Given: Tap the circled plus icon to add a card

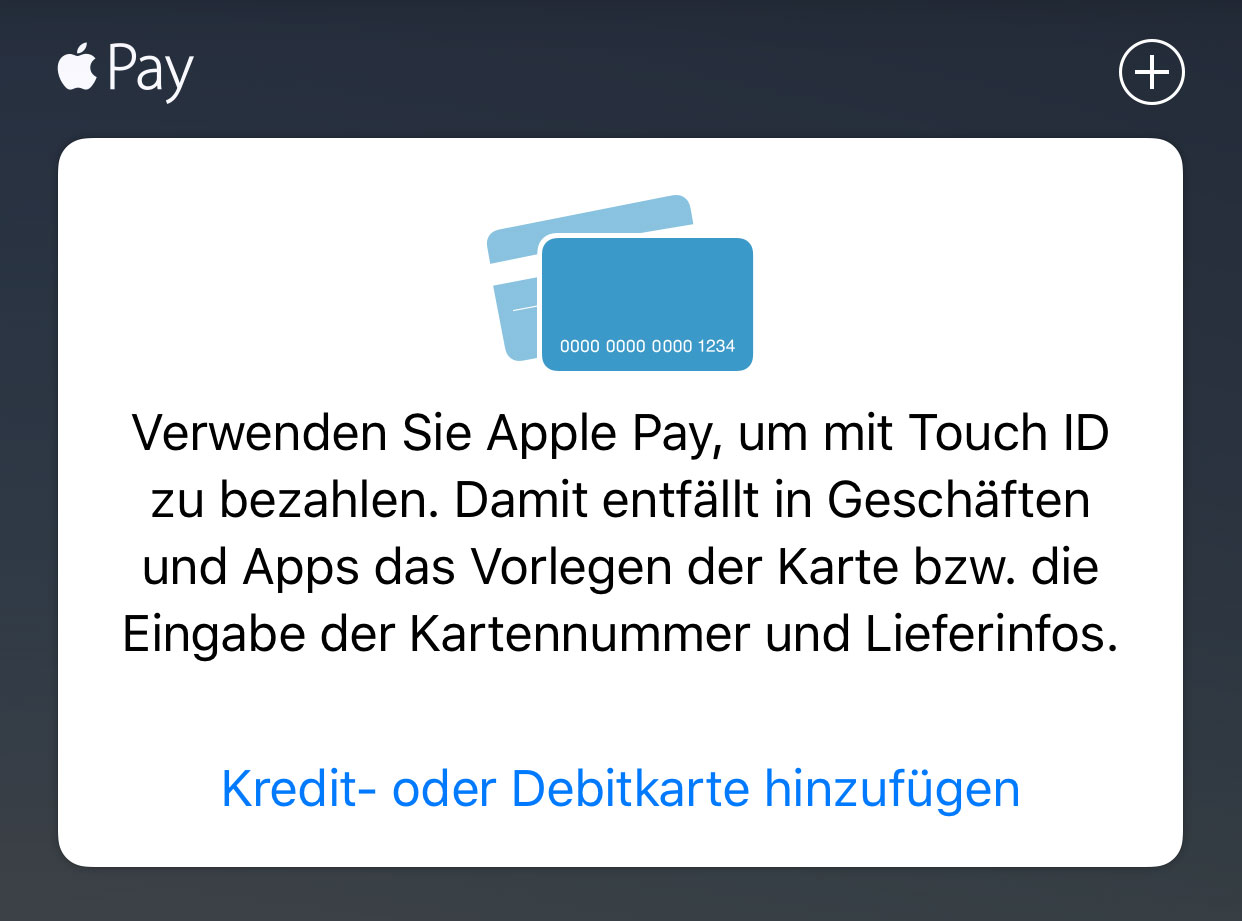Looking at the screenshot, I should tap(1151, 72).
